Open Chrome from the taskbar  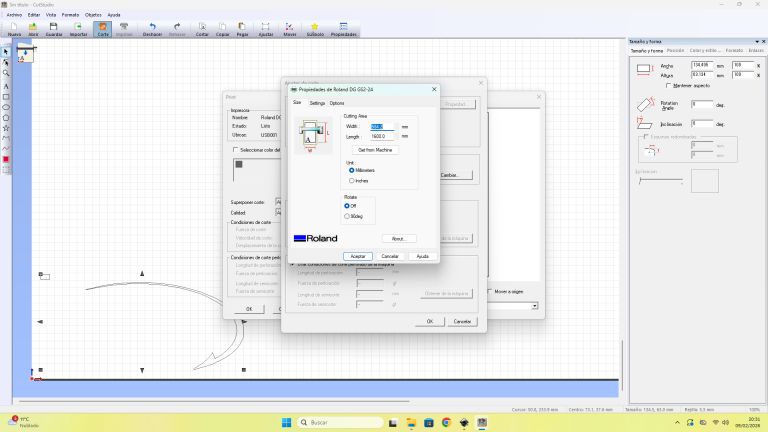tap(446, 422)
